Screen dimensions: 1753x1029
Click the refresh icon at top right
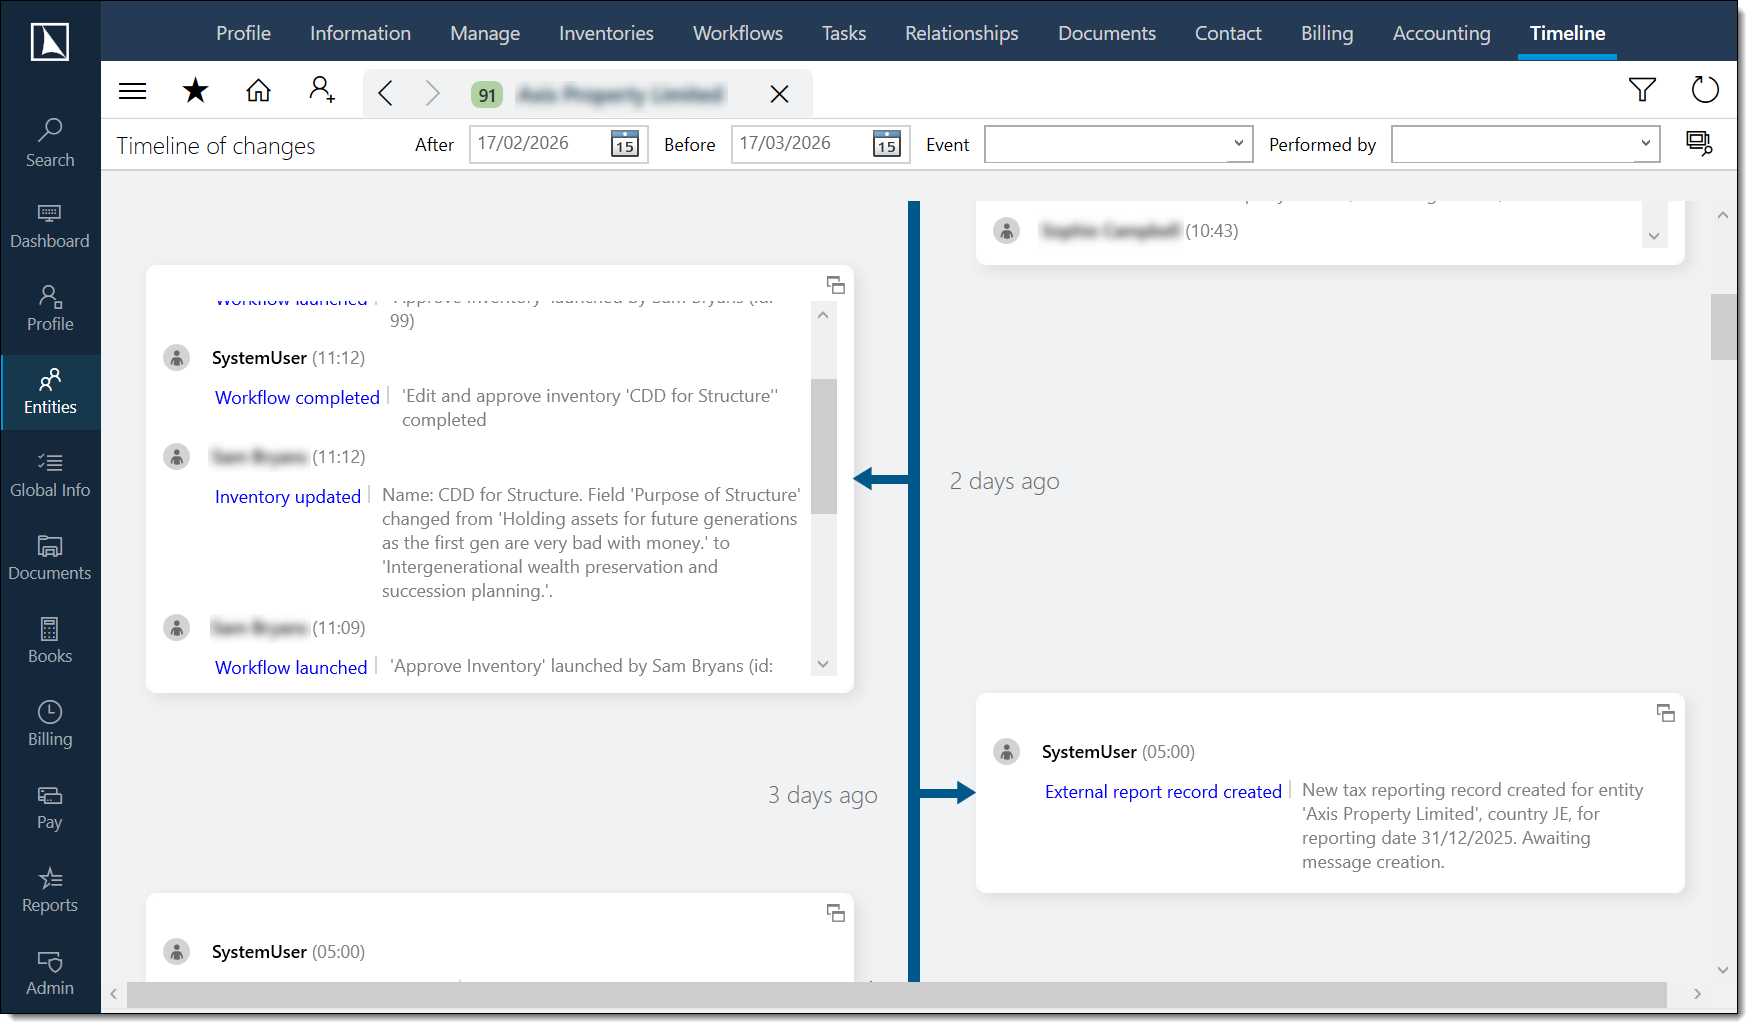1705,89
